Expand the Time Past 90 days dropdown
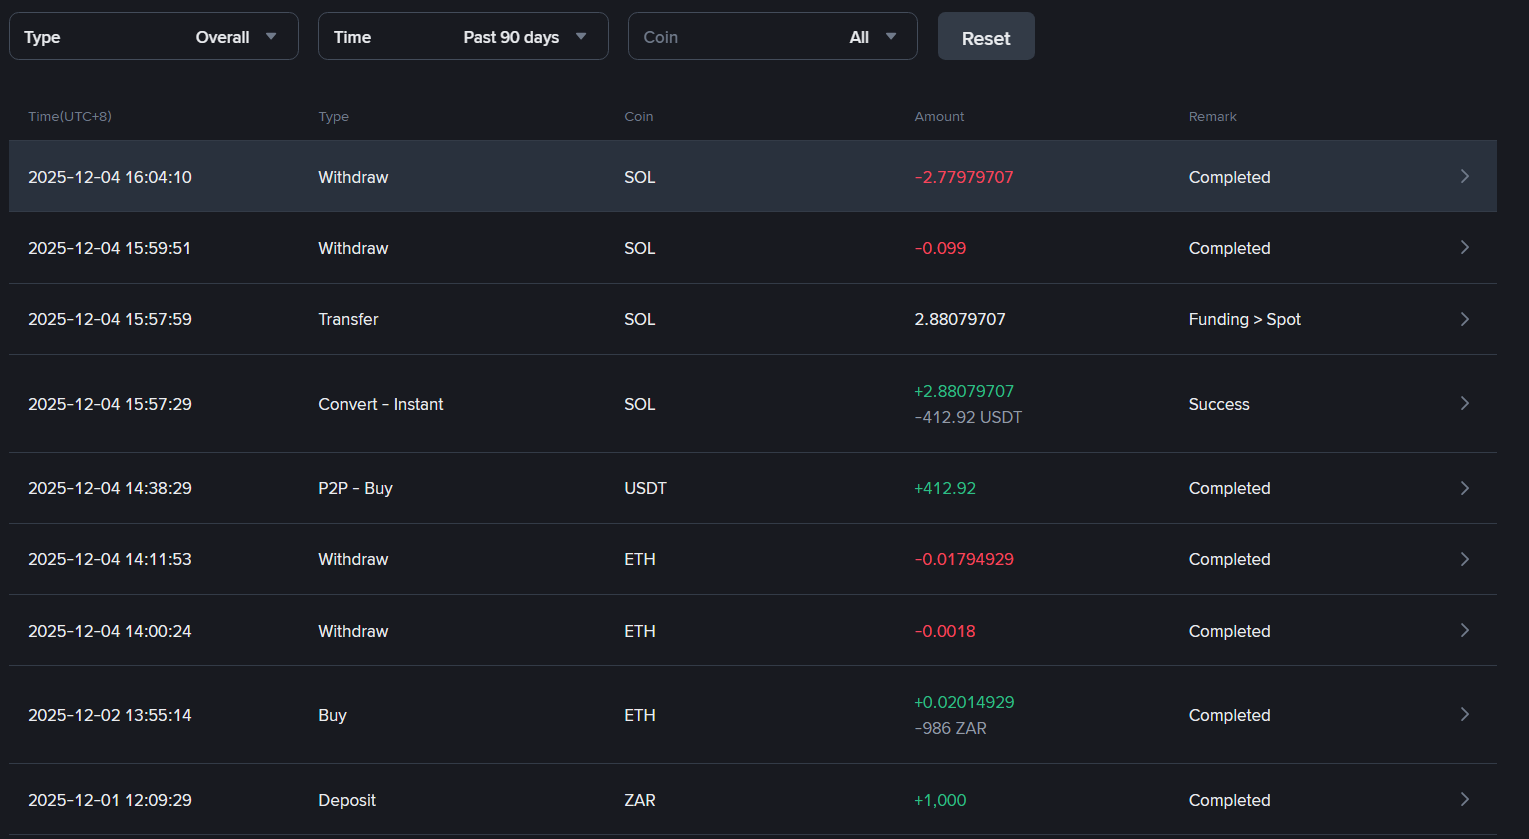The height and width of the screenshot is (839, 1529). pos(463,37)
